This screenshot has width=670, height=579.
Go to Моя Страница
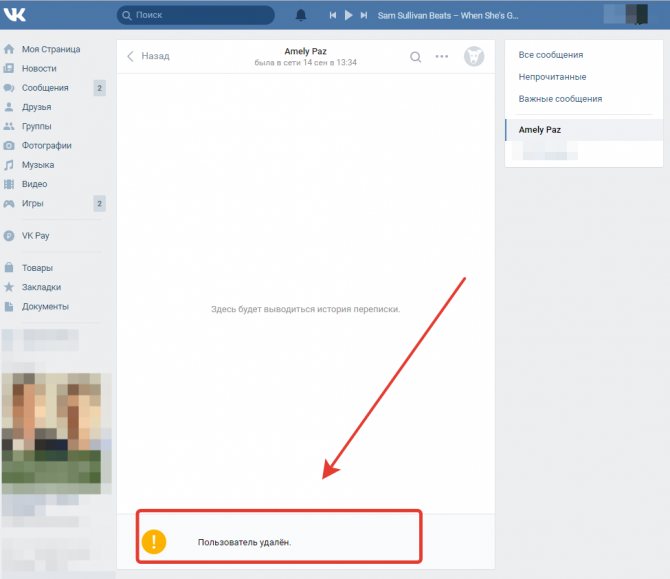[51, 49]
